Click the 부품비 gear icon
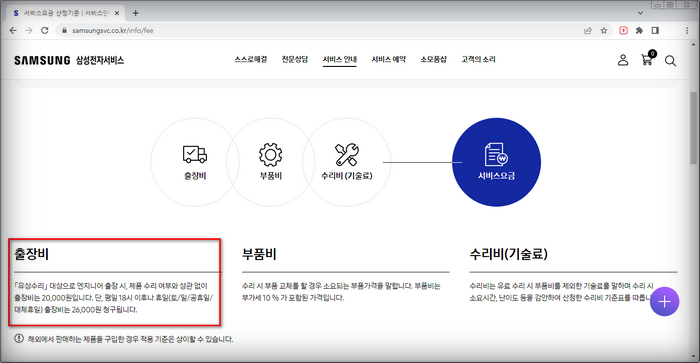 [x=270, y=154]
